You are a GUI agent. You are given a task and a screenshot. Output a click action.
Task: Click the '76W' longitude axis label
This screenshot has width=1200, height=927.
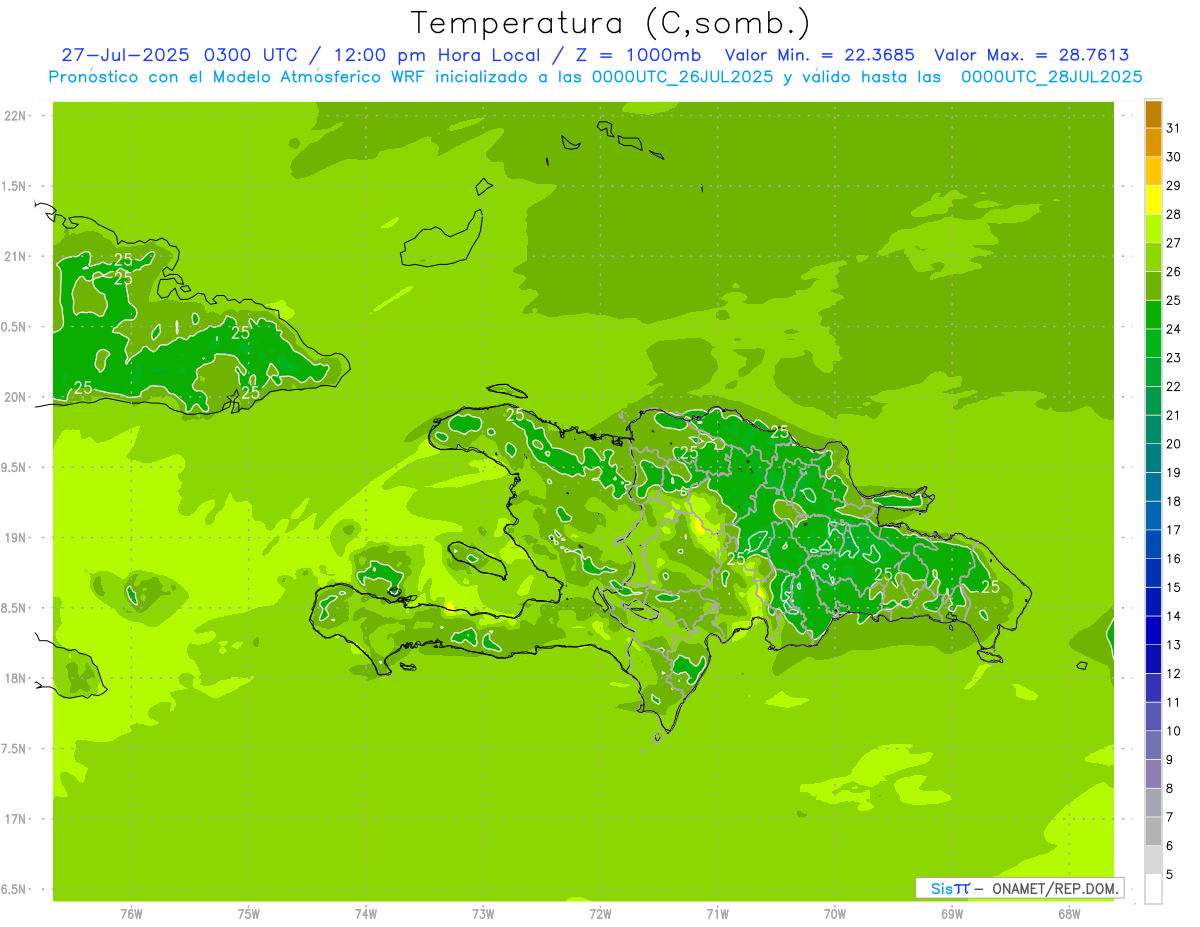pos(131,914)
